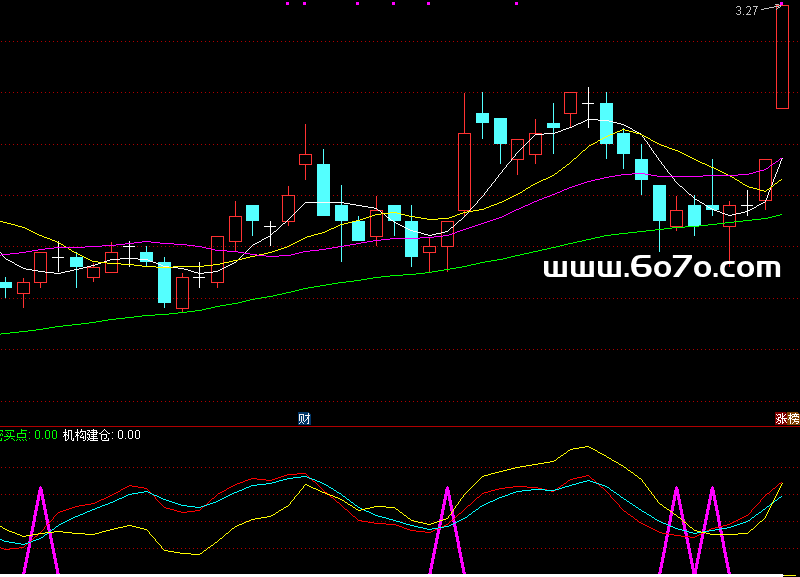The height and width of the screenshot is (577, 800).
Task: Click the magenta dot atop the 3.27 candle
Action: coord(779,4)
